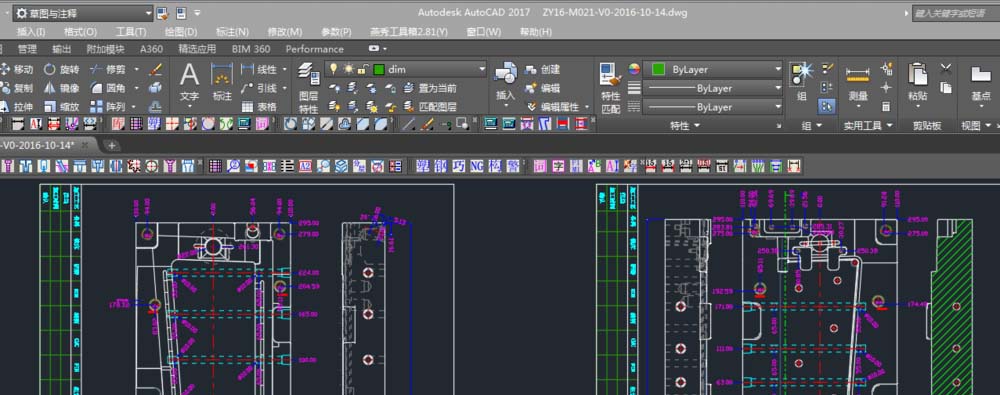Viewport: 1000px width, 395px height.
Task: Open the 帮助(H) help menu
Action: (x=536, y=32)
